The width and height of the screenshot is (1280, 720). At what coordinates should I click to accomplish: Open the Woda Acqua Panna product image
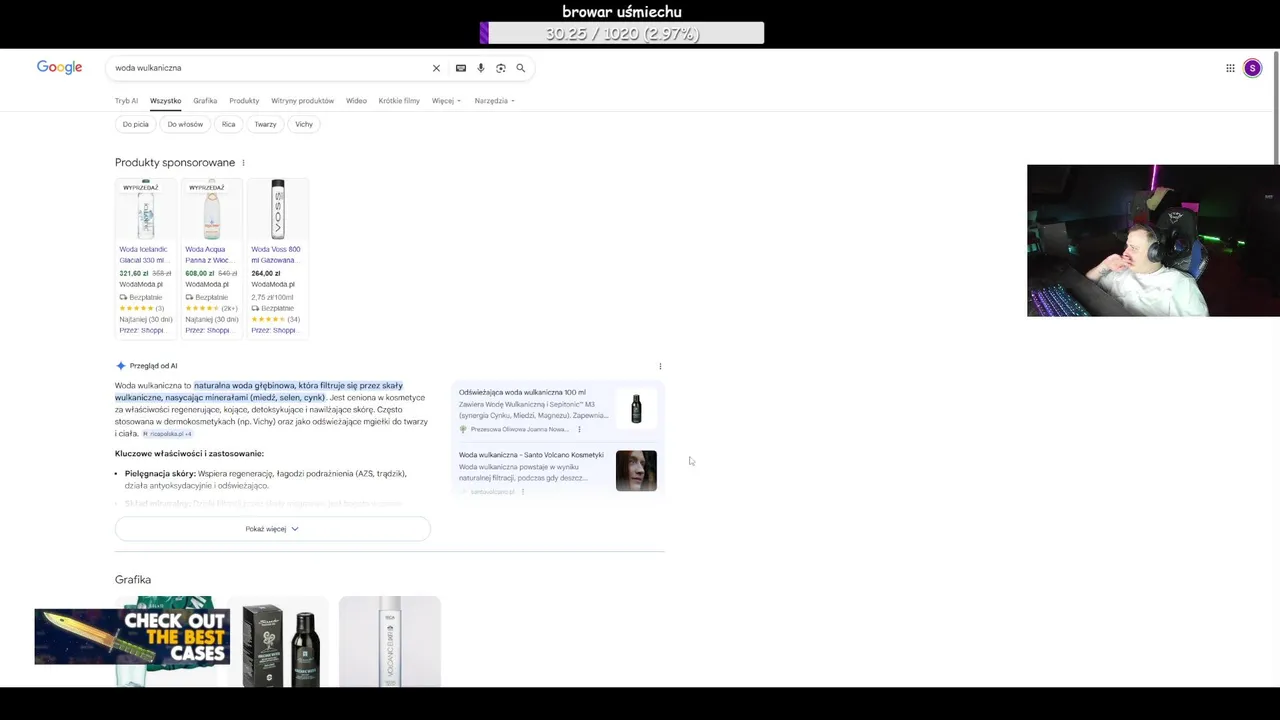click(x=212, y=210)
